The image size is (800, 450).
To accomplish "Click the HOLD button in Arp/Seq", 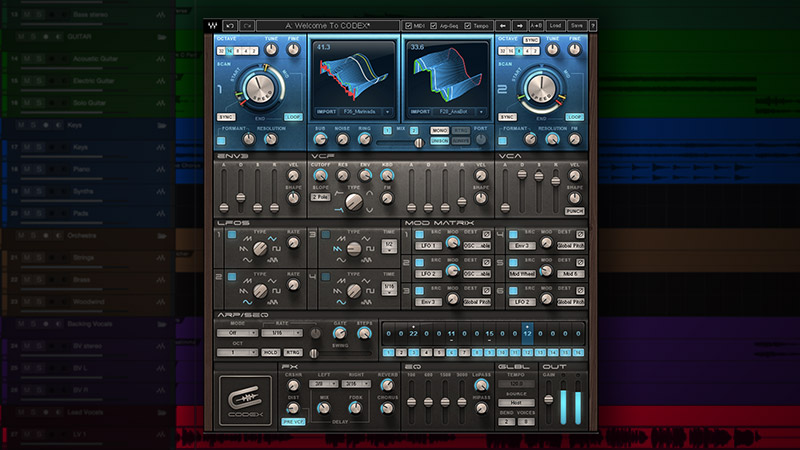I will pyautogui.click(x=270, y=352).
